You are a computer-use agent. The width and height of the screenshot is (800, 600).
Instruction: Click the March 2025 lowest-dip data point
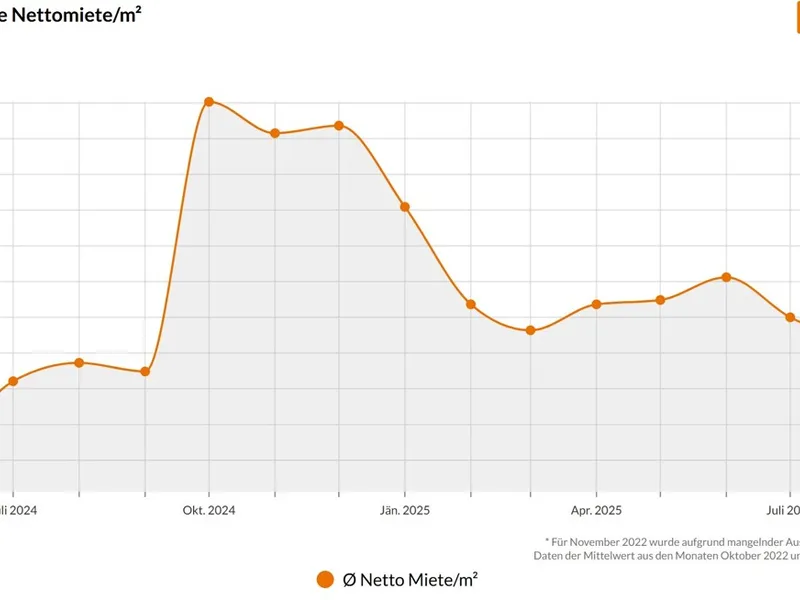click(531, 330)
